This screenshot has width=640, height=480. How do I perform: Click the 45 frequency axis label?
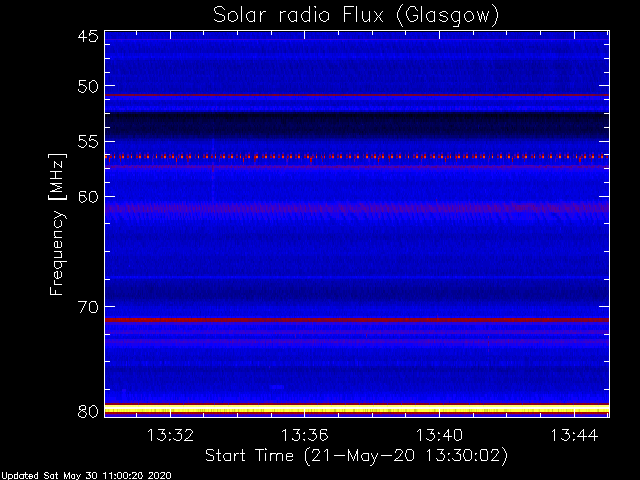tap(88, 36)
